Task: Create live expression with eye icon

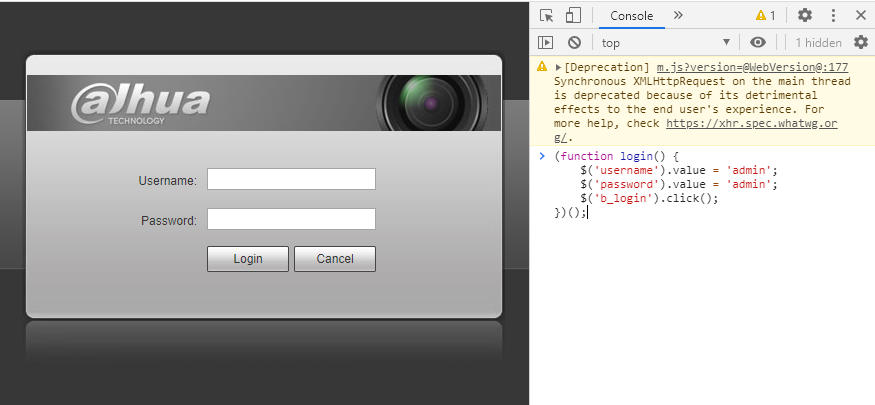Action: (x=758, y=42)
